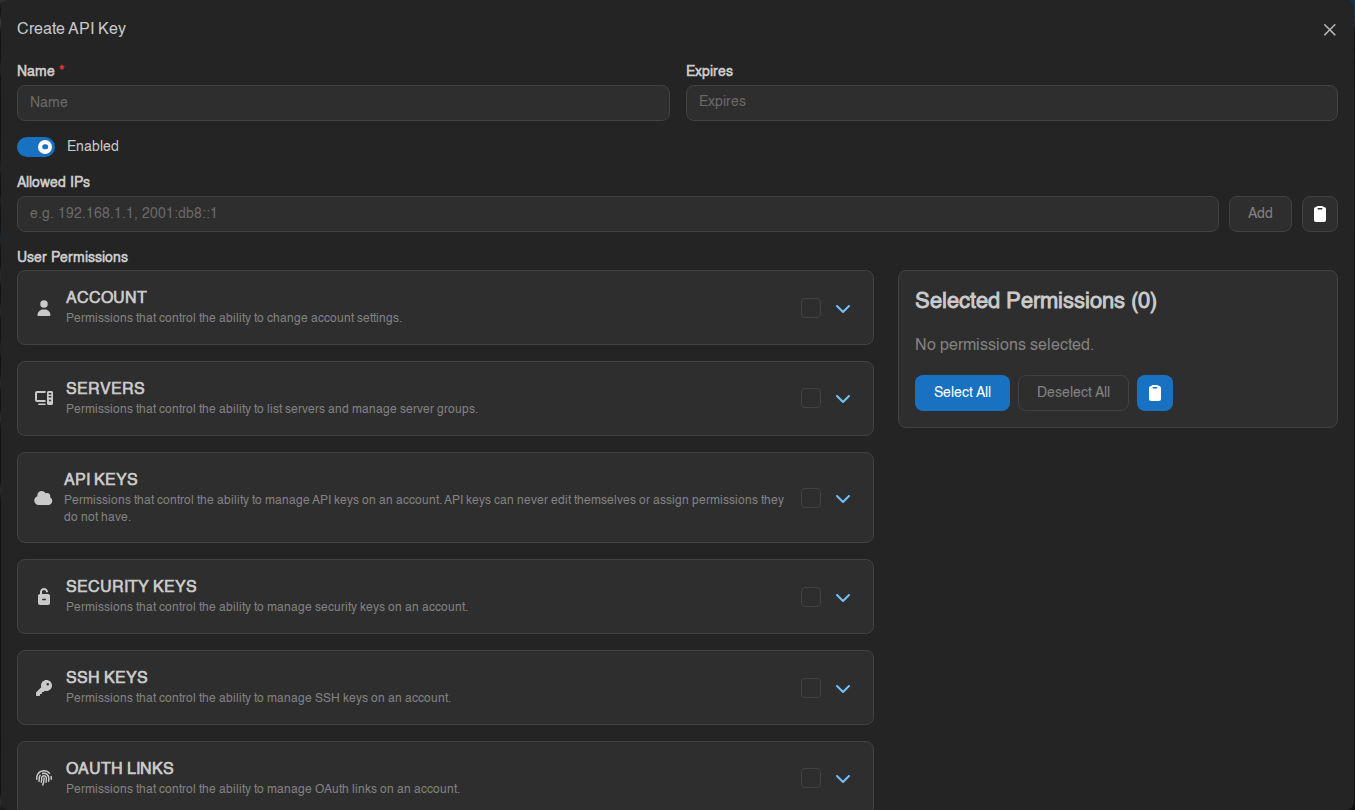This screenshot has height=810, width=1355.
Task: Expand the SSH KEYS permissions section
Action: (x=843, y=689)
